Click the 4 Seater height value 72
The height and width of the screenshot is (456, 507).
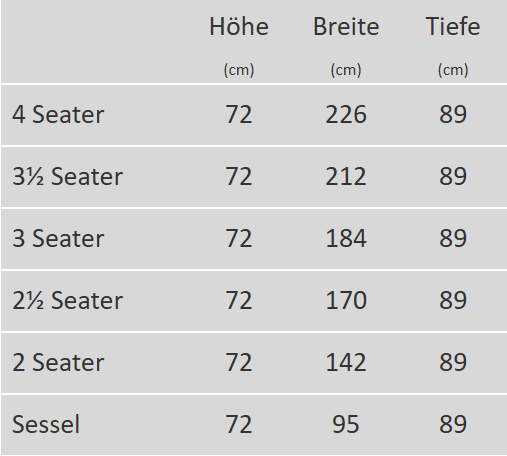239,114
